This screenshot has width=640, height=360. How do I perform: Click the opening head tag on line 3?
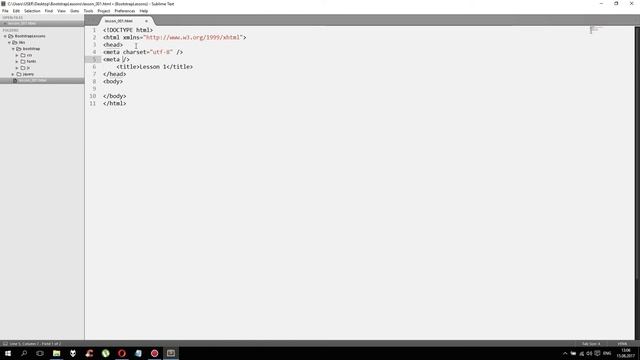coord(113,45)
